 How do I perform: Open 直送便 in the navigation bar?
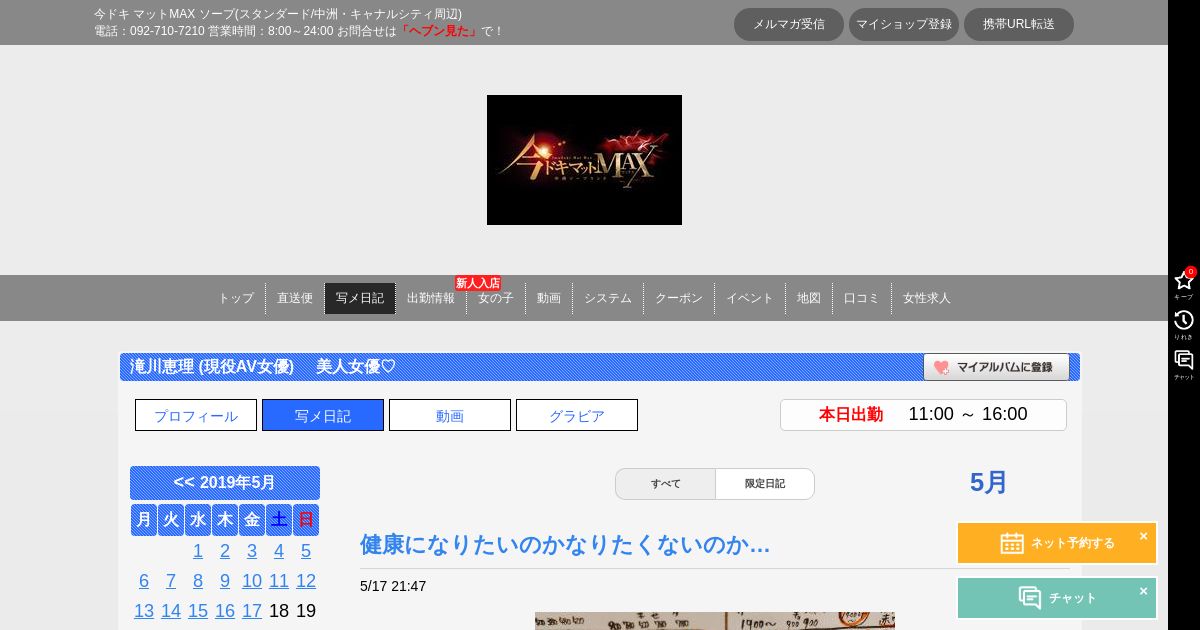[x=295, y=298]
